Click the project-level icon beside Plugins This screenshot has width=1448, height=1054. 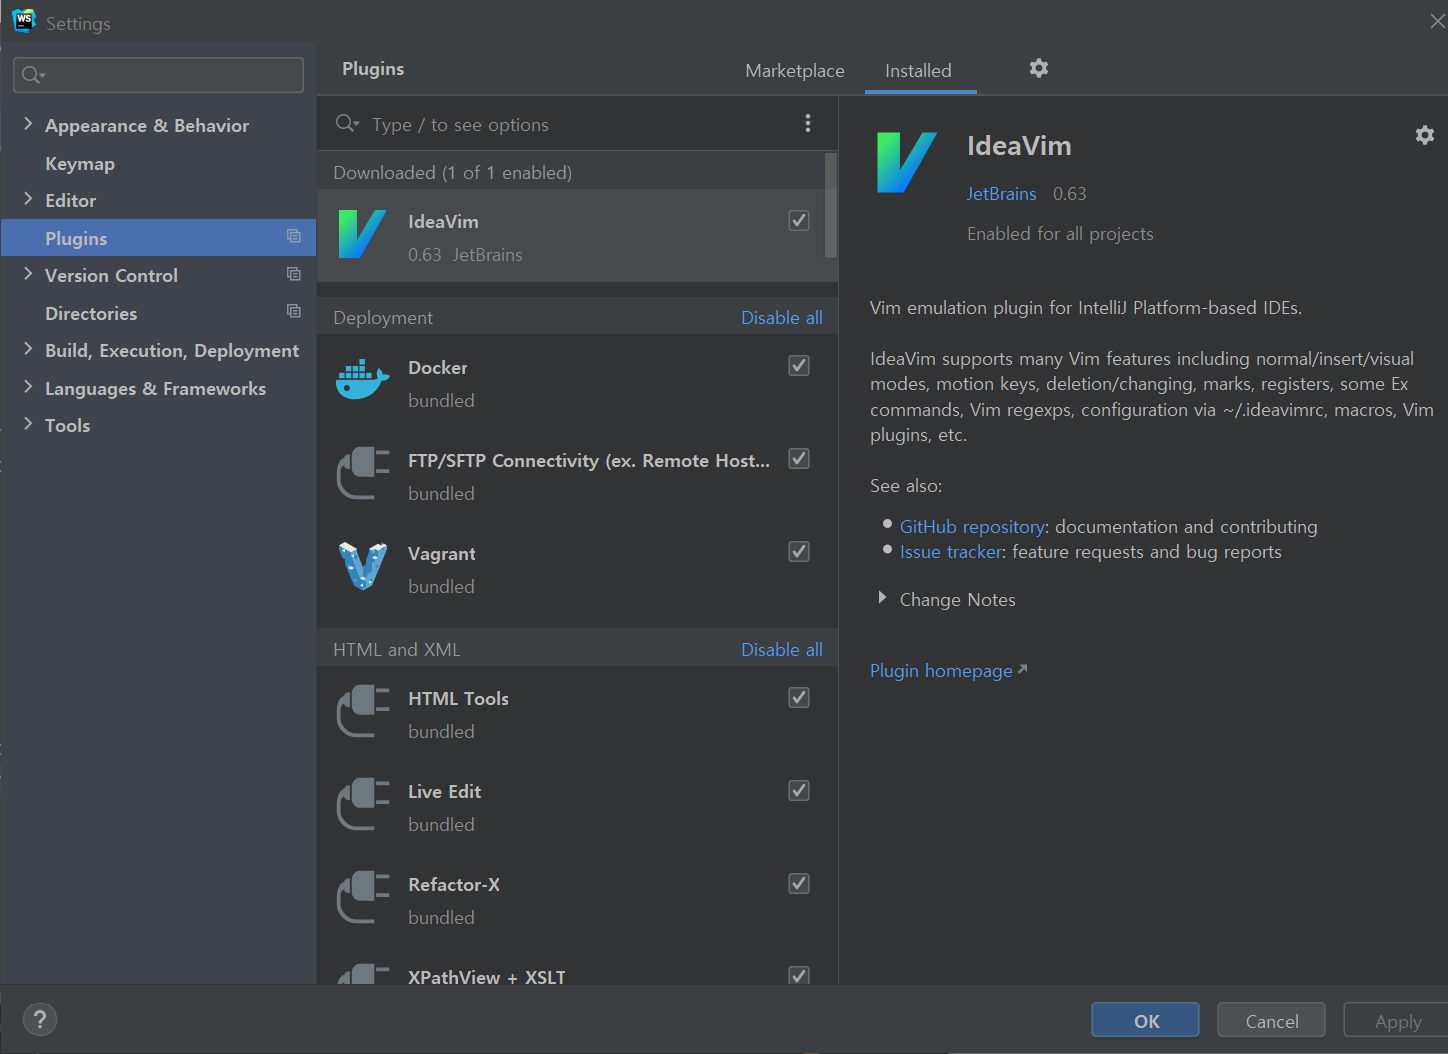click(294, 236)
